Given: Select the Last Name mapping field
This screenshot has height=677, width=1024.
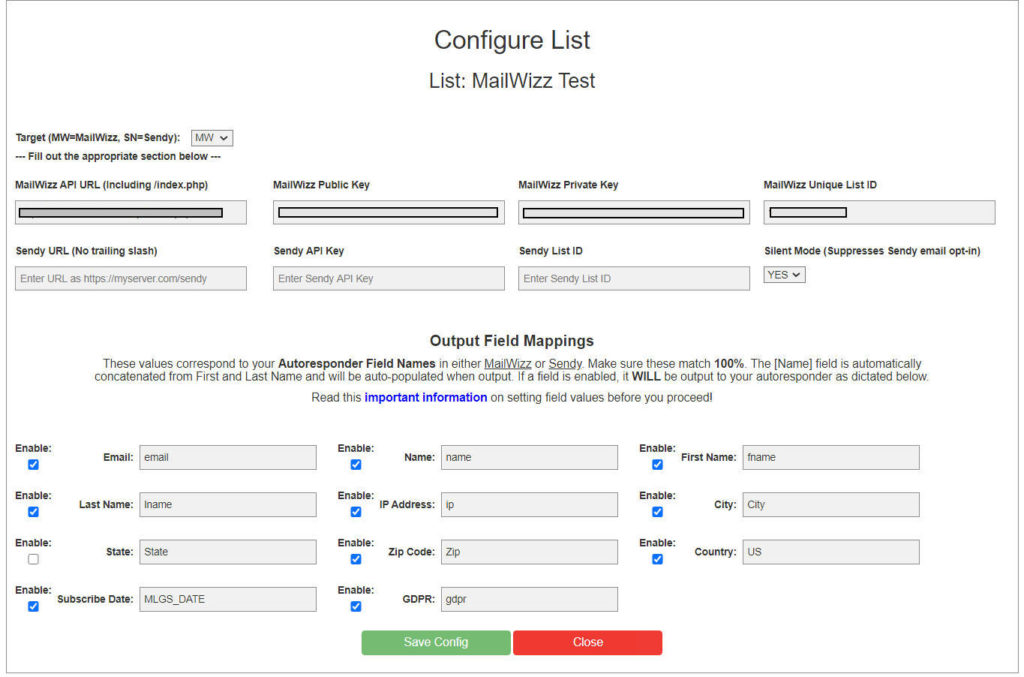Looking at the screenshot, I should (228, 505).
